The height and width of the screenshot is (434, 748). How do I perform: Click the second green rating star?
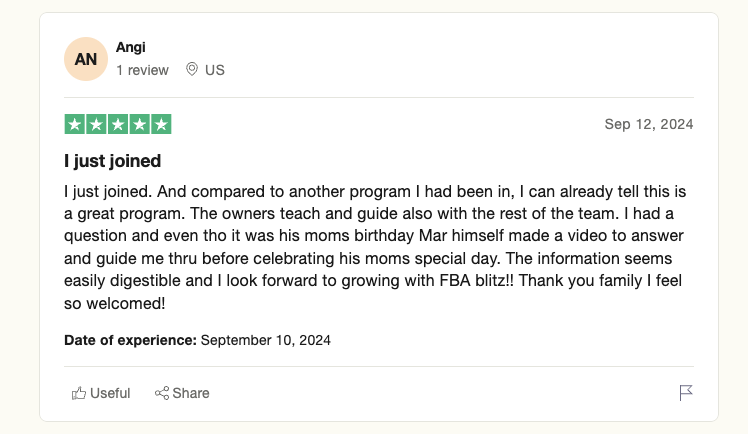tap(96, 124)
